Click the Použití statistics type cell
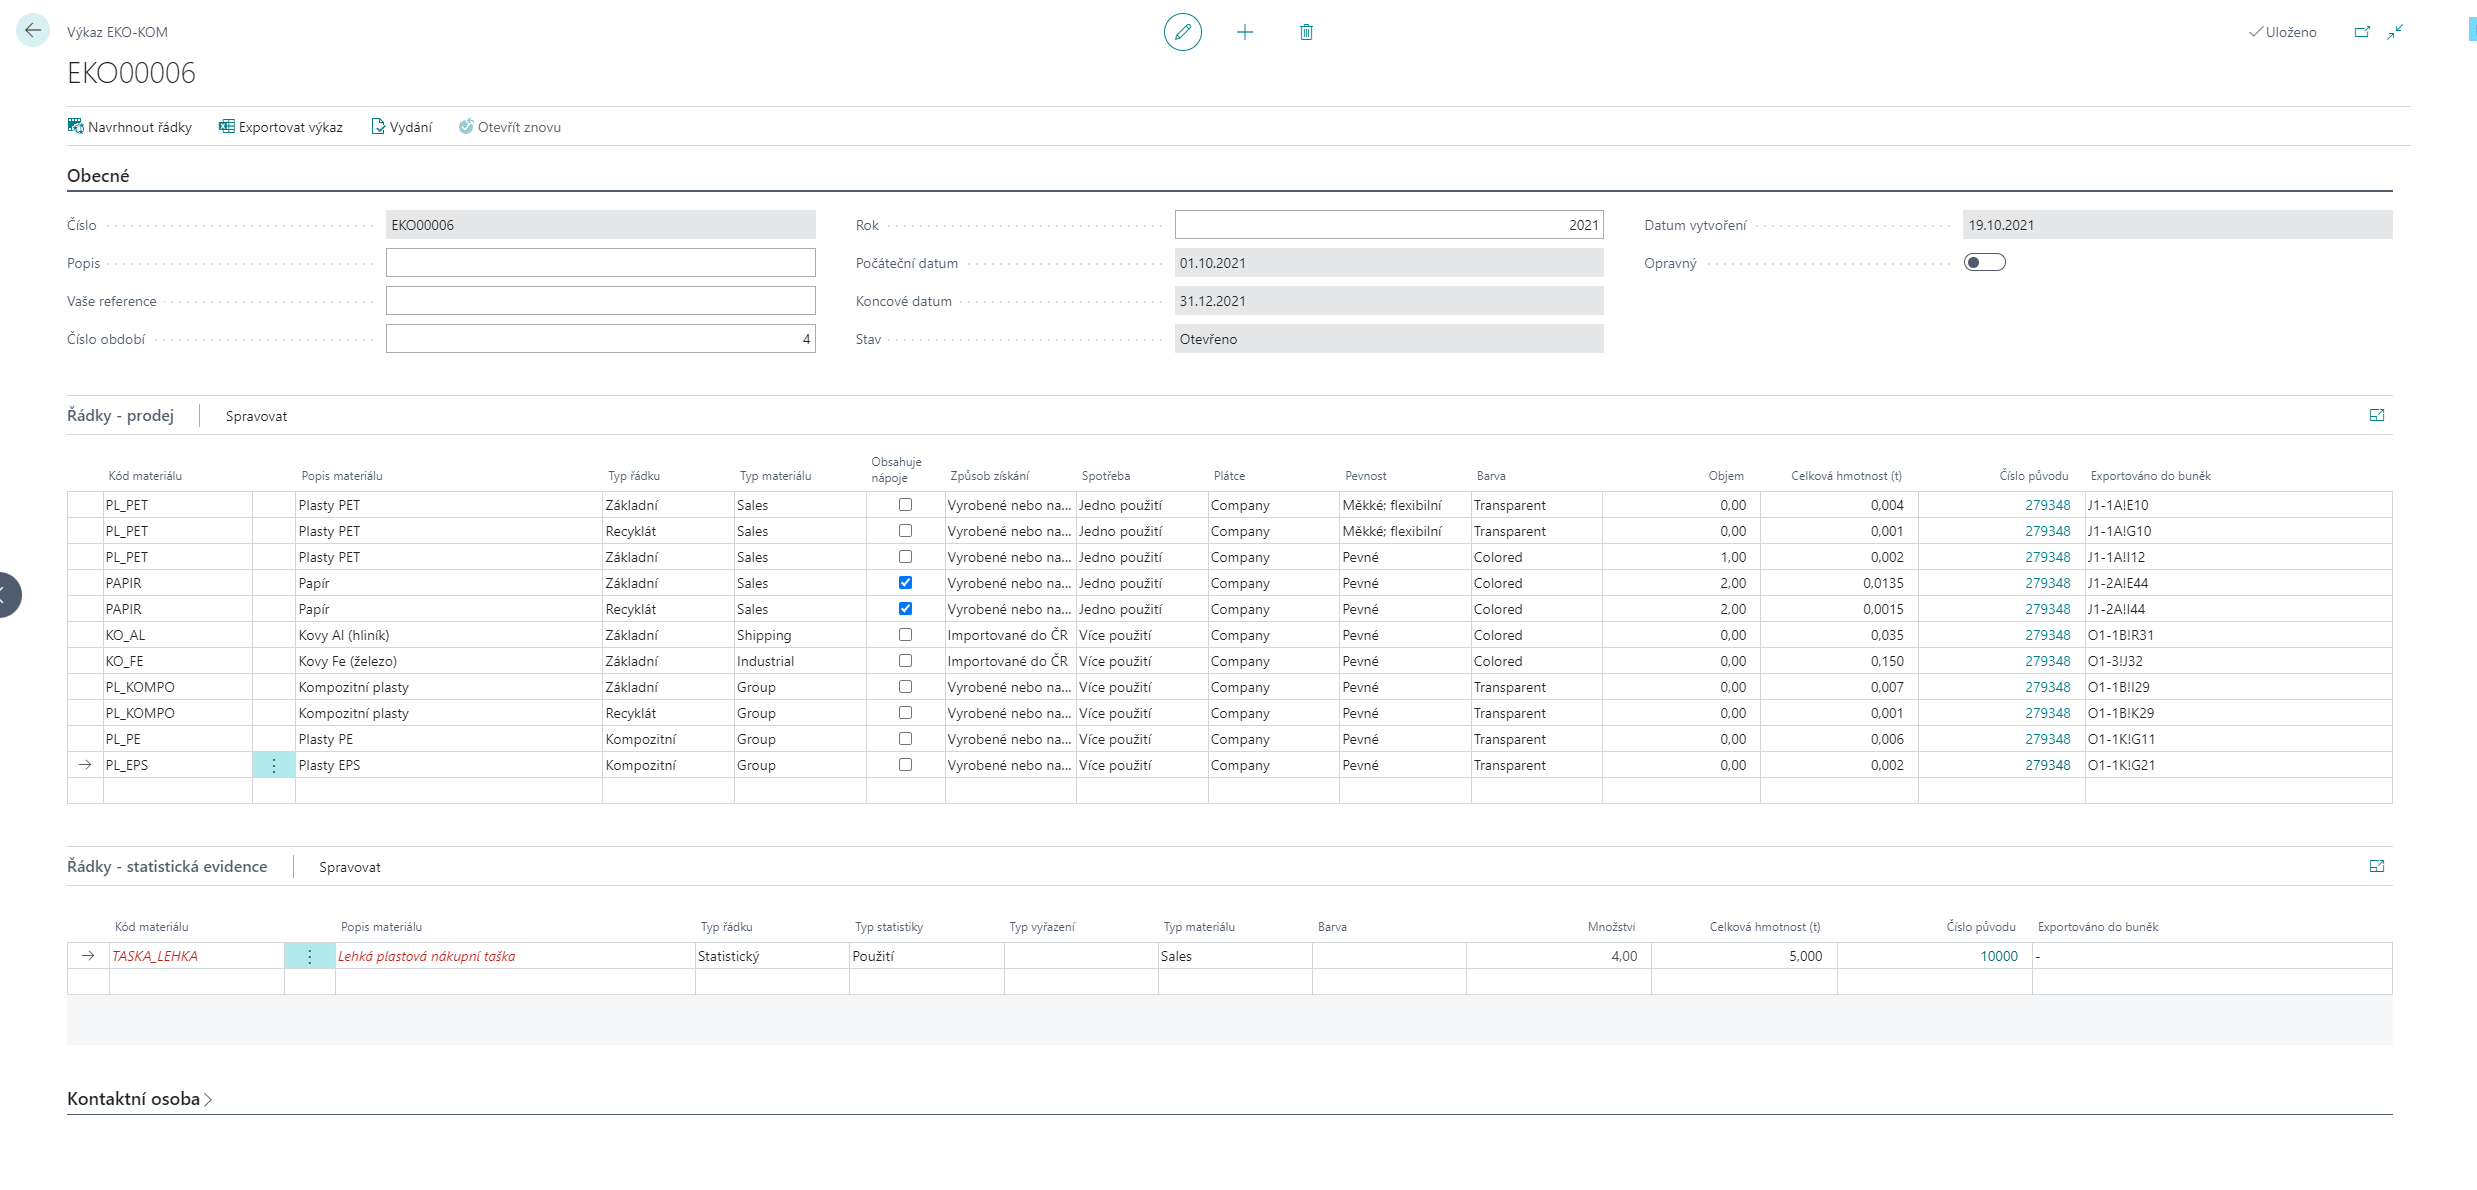The height and width of the screenshot is (1190, 2477). tap(926, 956)
